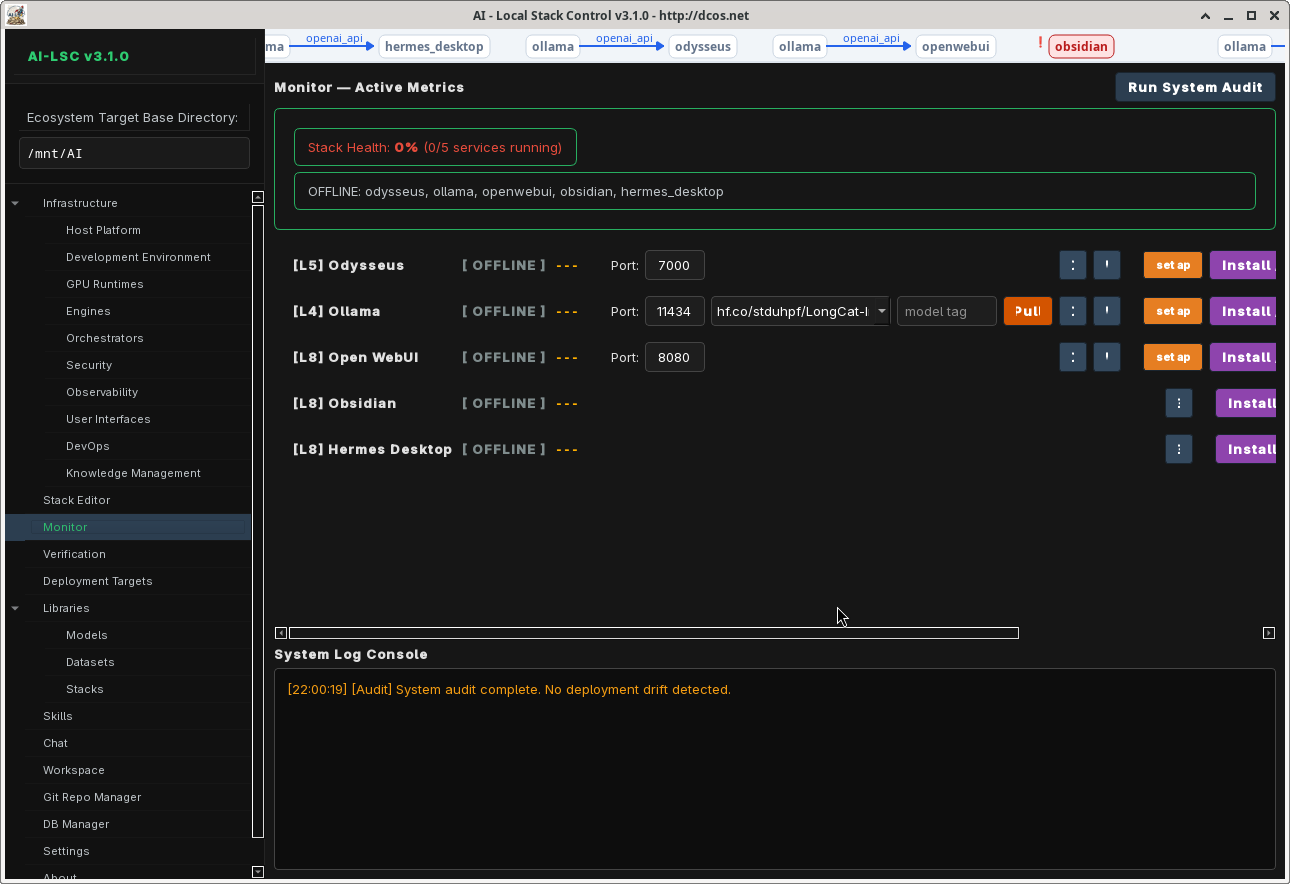Click the dark button left of Ollama set ap
The width and height of the screenshot is (1290, 884).
(x=1106, y=311)
